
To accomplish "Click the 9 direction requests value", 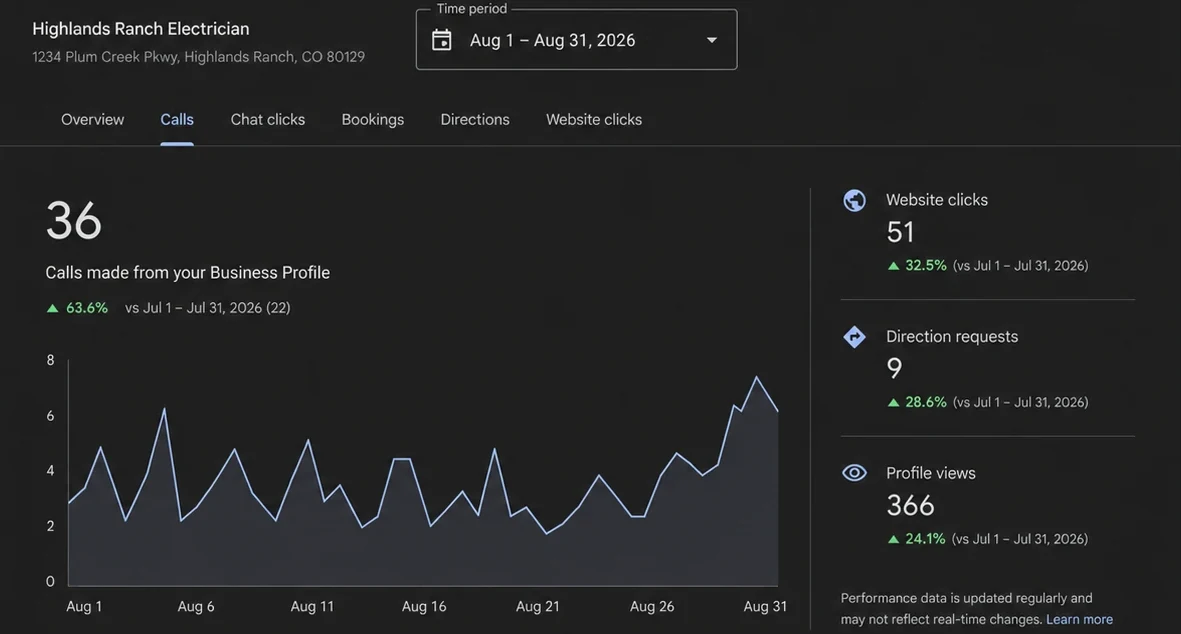I will [x=894, y=368].
